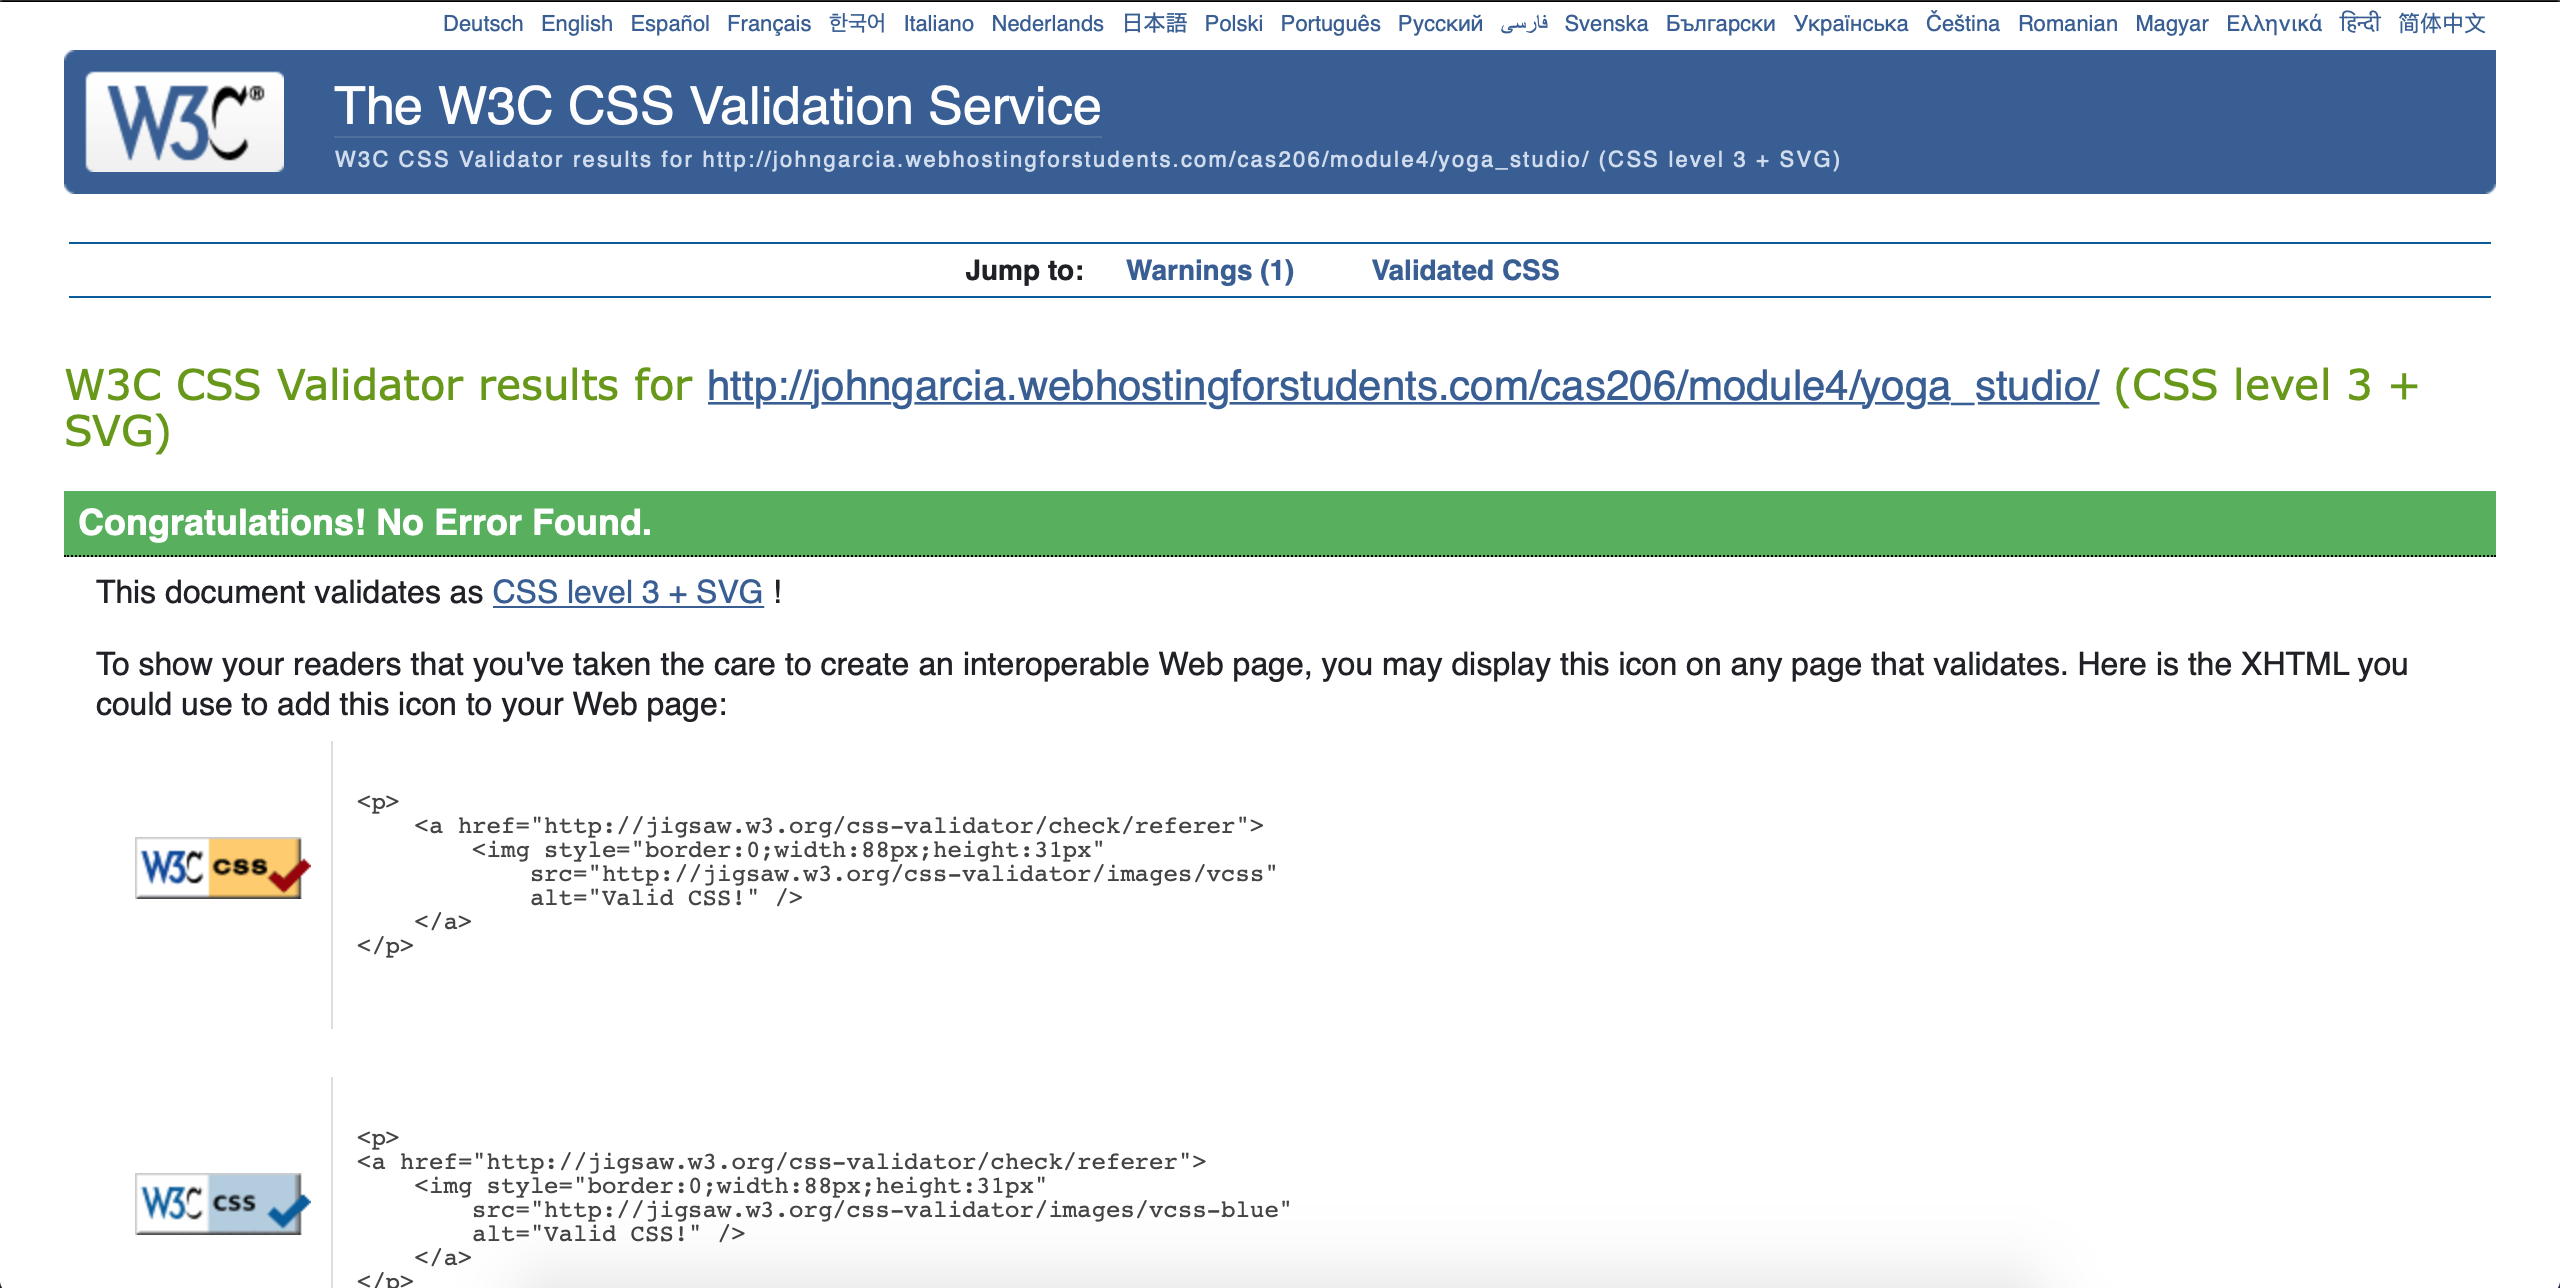Select the Korean 한국어 language link
This screenshot has height=1288, width=2560.
pyautogui.click(x=857, y=23)
